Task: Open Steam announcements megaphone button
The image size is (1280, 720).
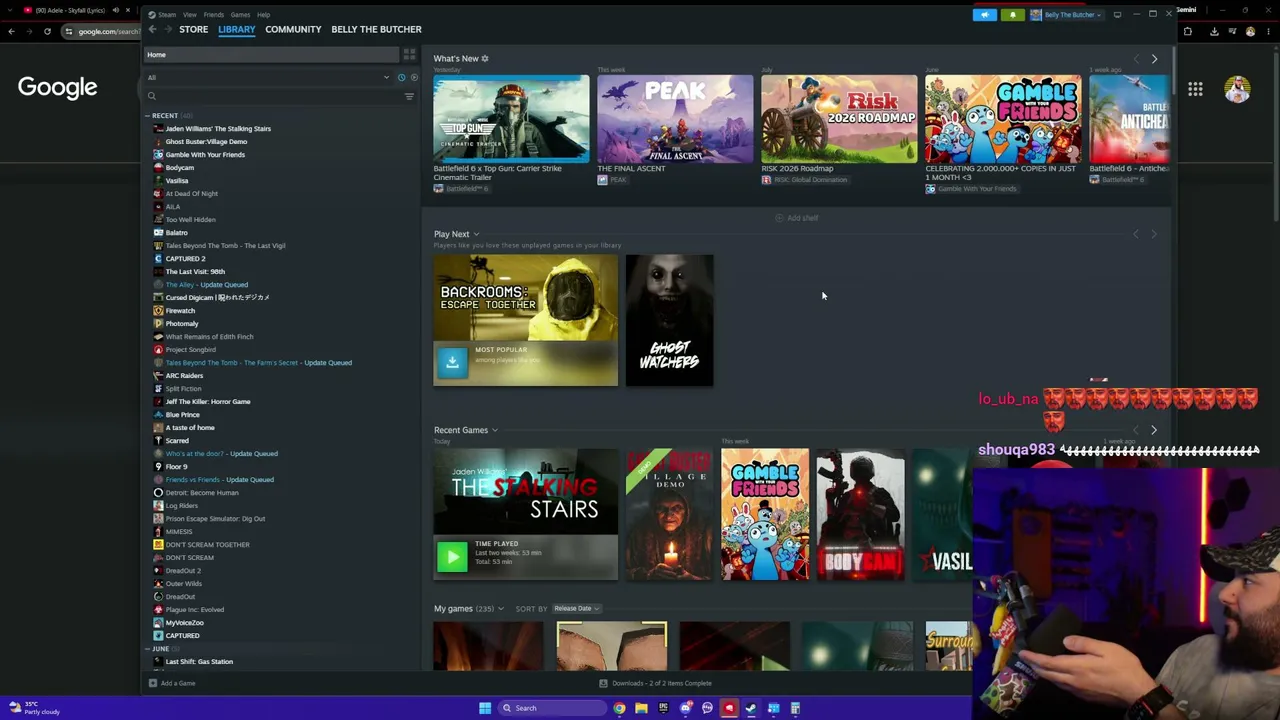Action: click(x=985, y=15)
